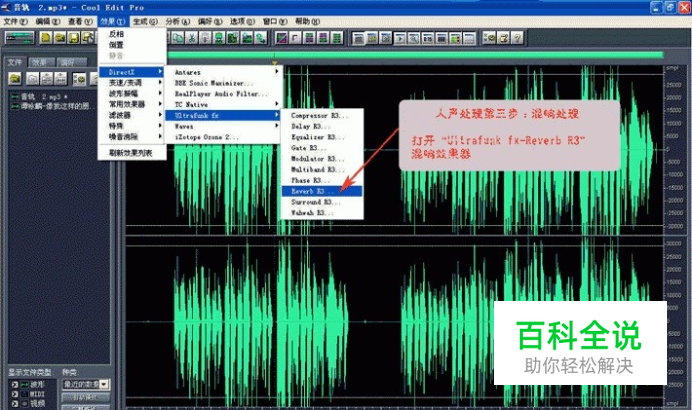Select Surround R3 menu entry
Image resolution: width=692 pixels, height=410 pixels.
coord(322,202)
